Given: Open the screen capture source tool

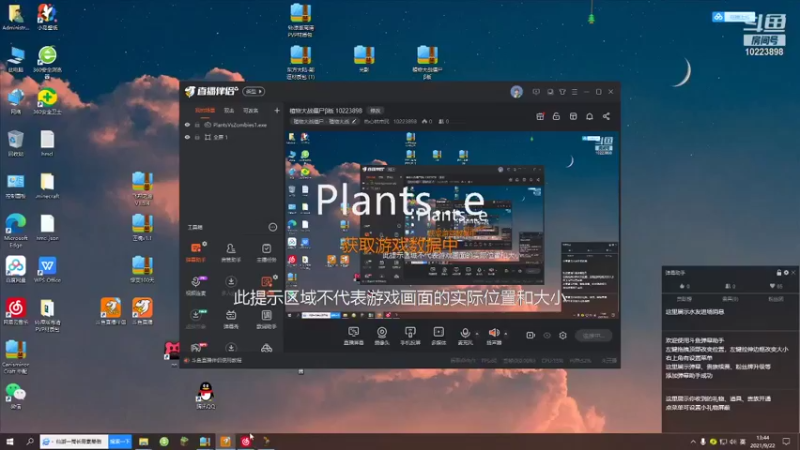Looking at the screenshot, I should (353, 335).
